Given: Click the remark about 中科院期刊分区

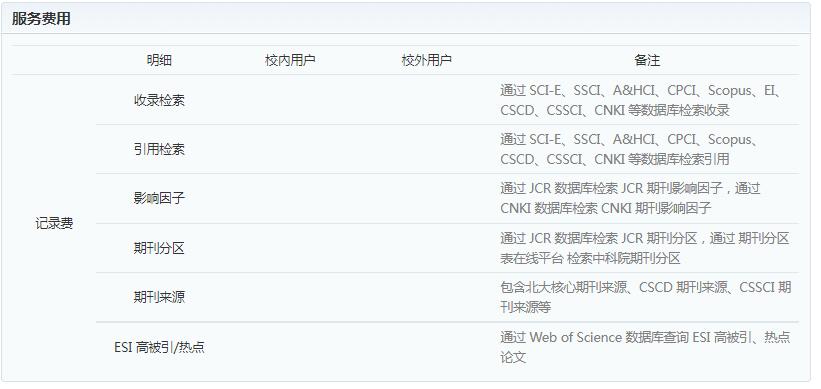Looking at the screenshot, I should tap(645, 248).
